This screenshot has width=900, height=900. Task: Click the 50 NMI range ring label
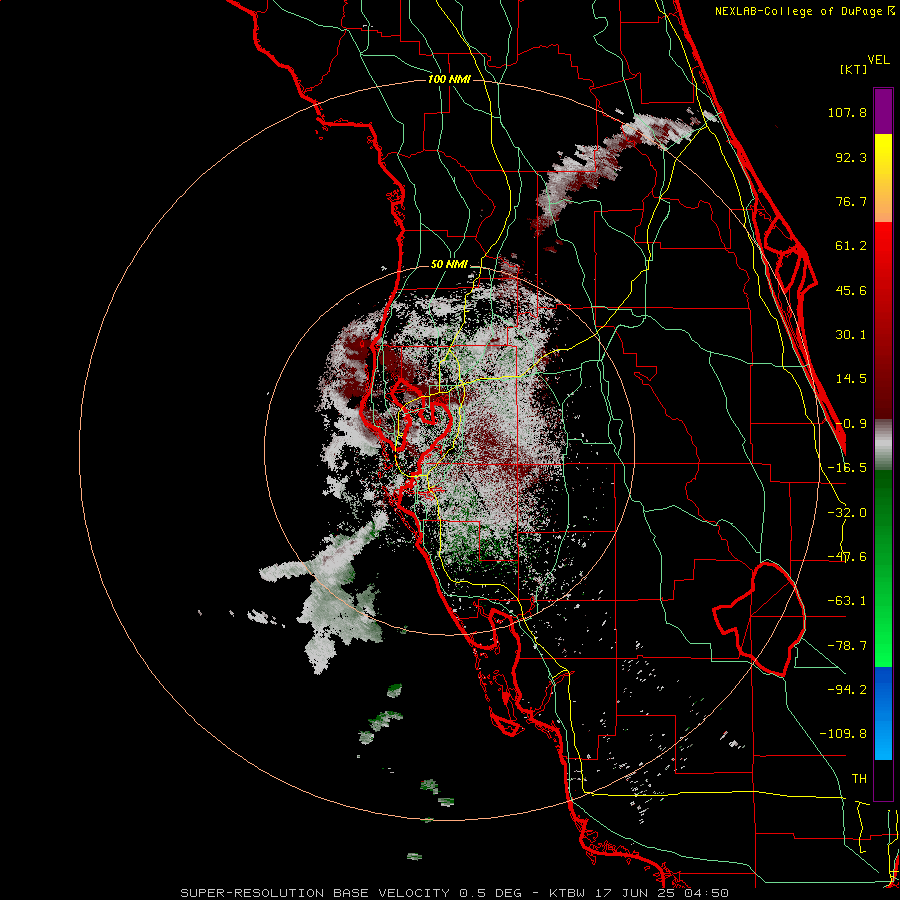(449, 265)
